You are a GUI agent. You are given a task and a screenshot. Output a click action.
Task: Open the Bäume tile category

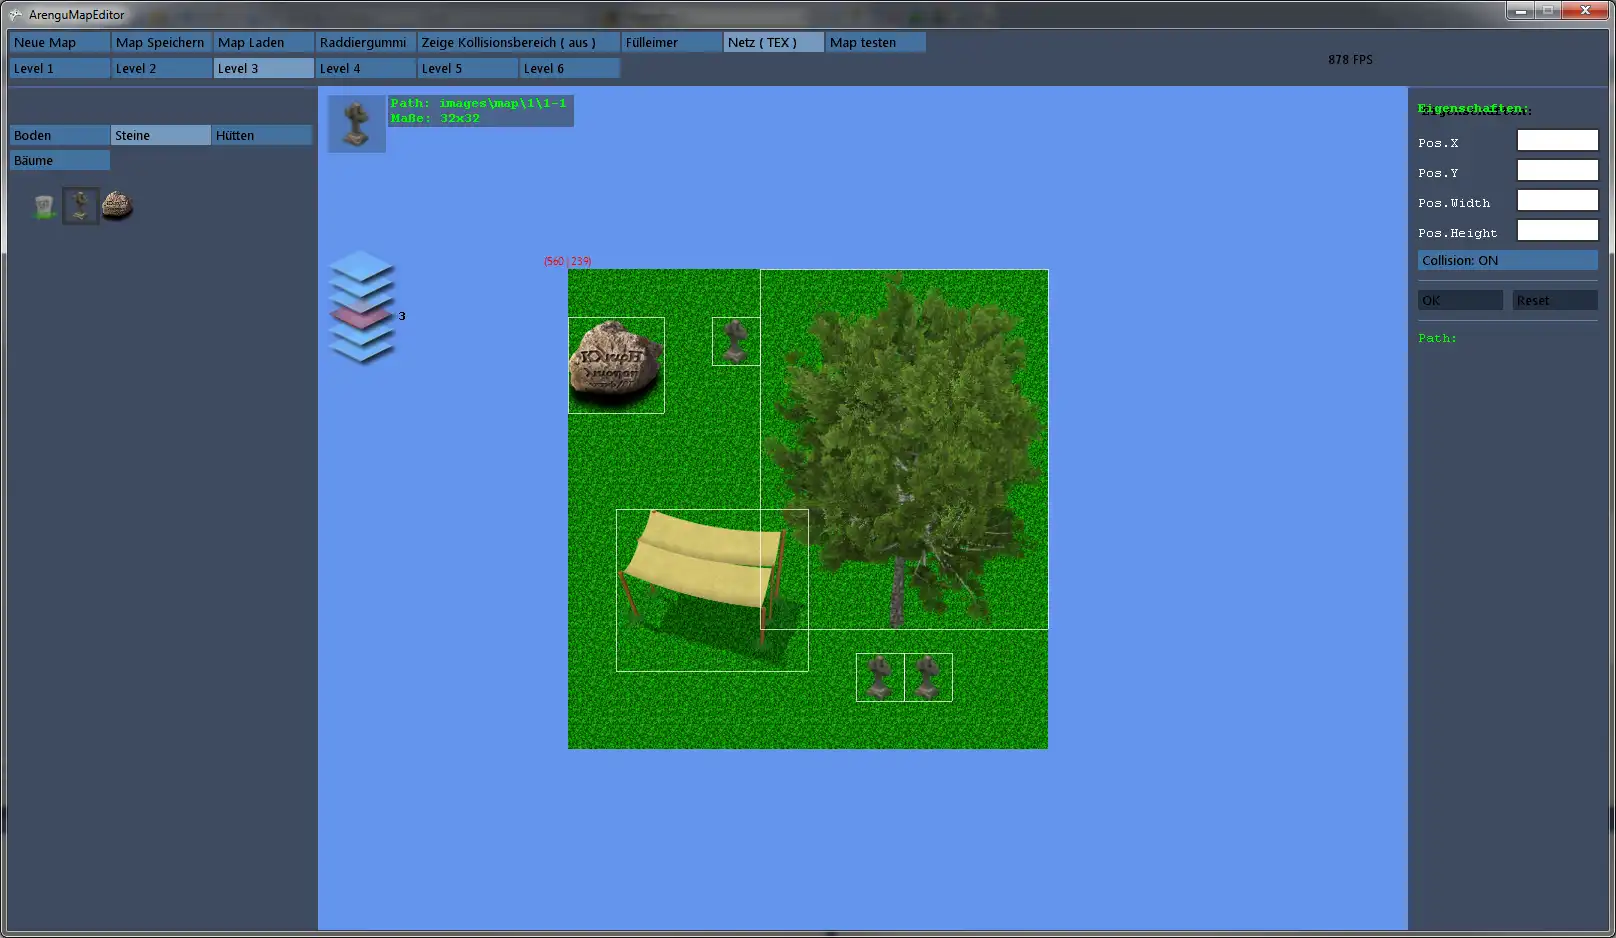click(60, 160)
